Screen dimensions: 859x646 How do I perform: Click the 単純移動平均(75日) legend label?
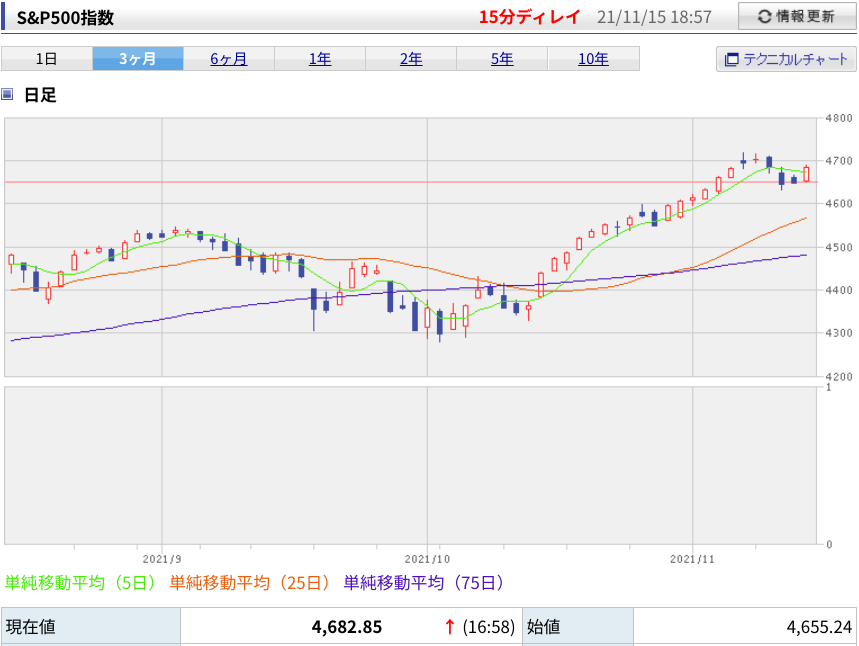(423, 582)
